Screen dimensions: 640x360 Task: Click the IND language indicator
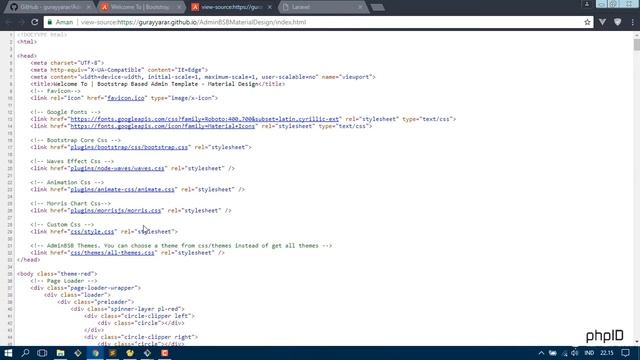point(589,353)
